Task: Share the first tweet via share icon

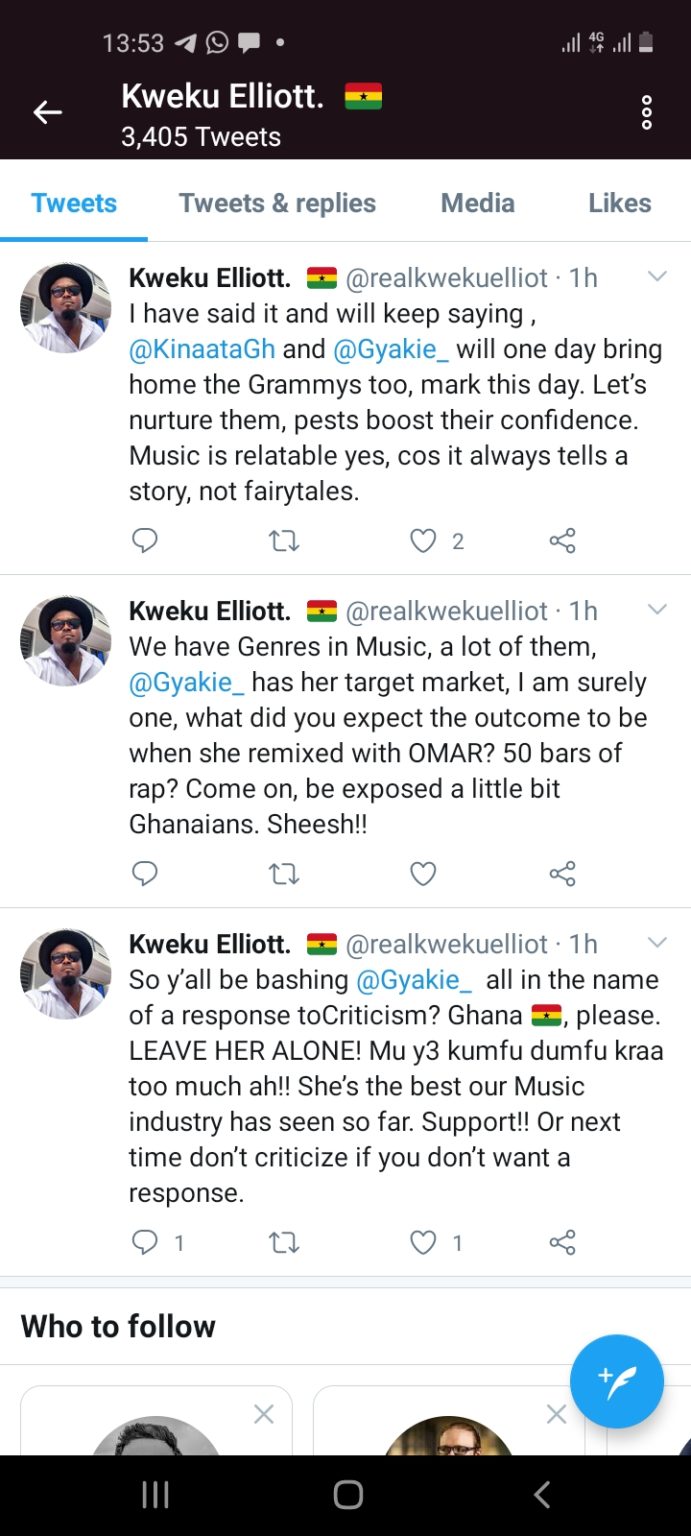Action: coord(562,540)
